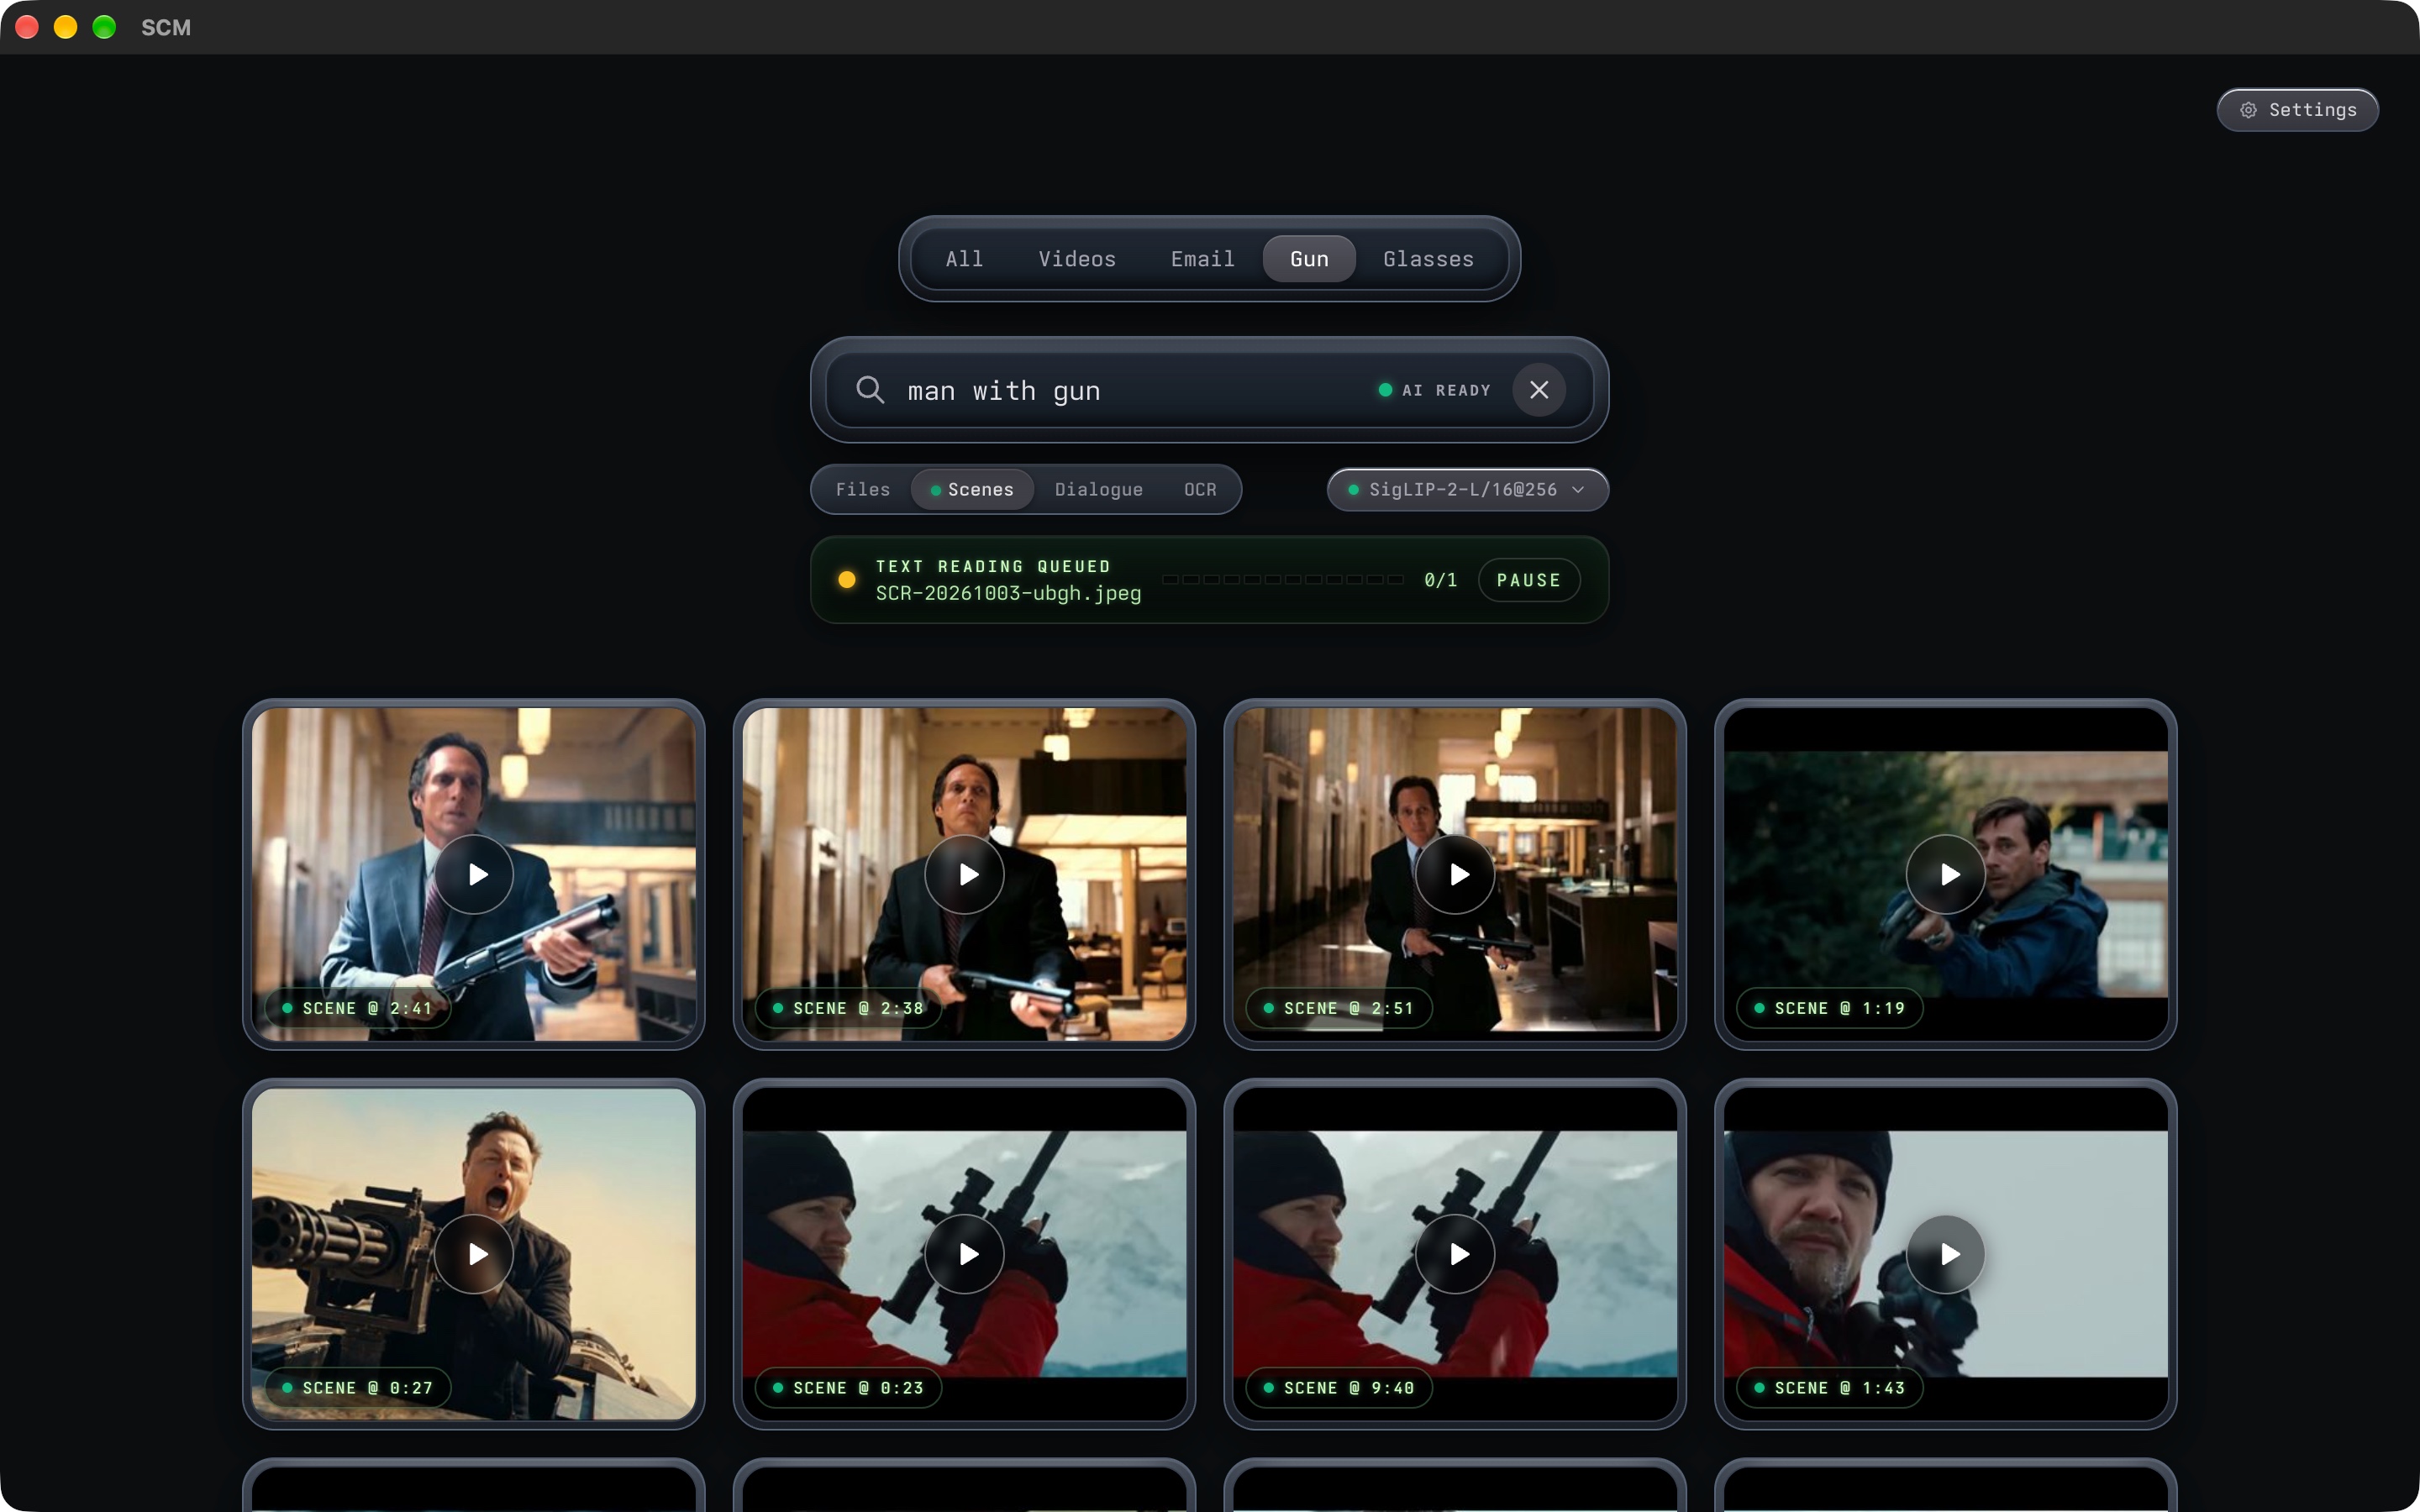Click the 'SCENE @ 2:41' timestamp badge
The width and height of the screenshot is (2420, 1512).
pyautogui.click(x=358, y=1008)
